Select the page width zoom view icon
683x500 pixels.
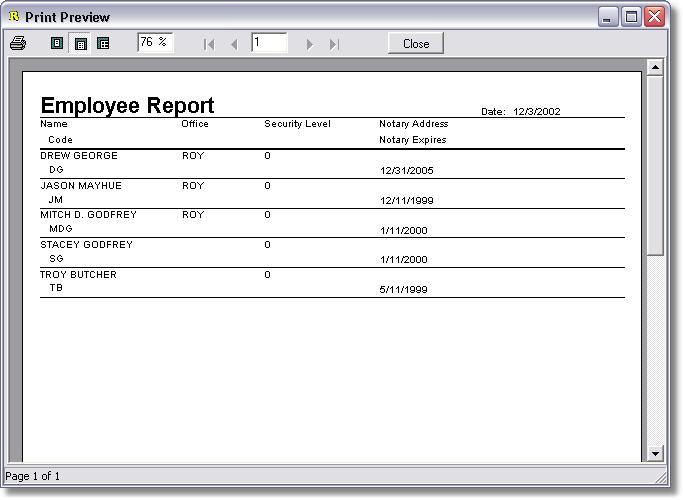click(103, 43)
